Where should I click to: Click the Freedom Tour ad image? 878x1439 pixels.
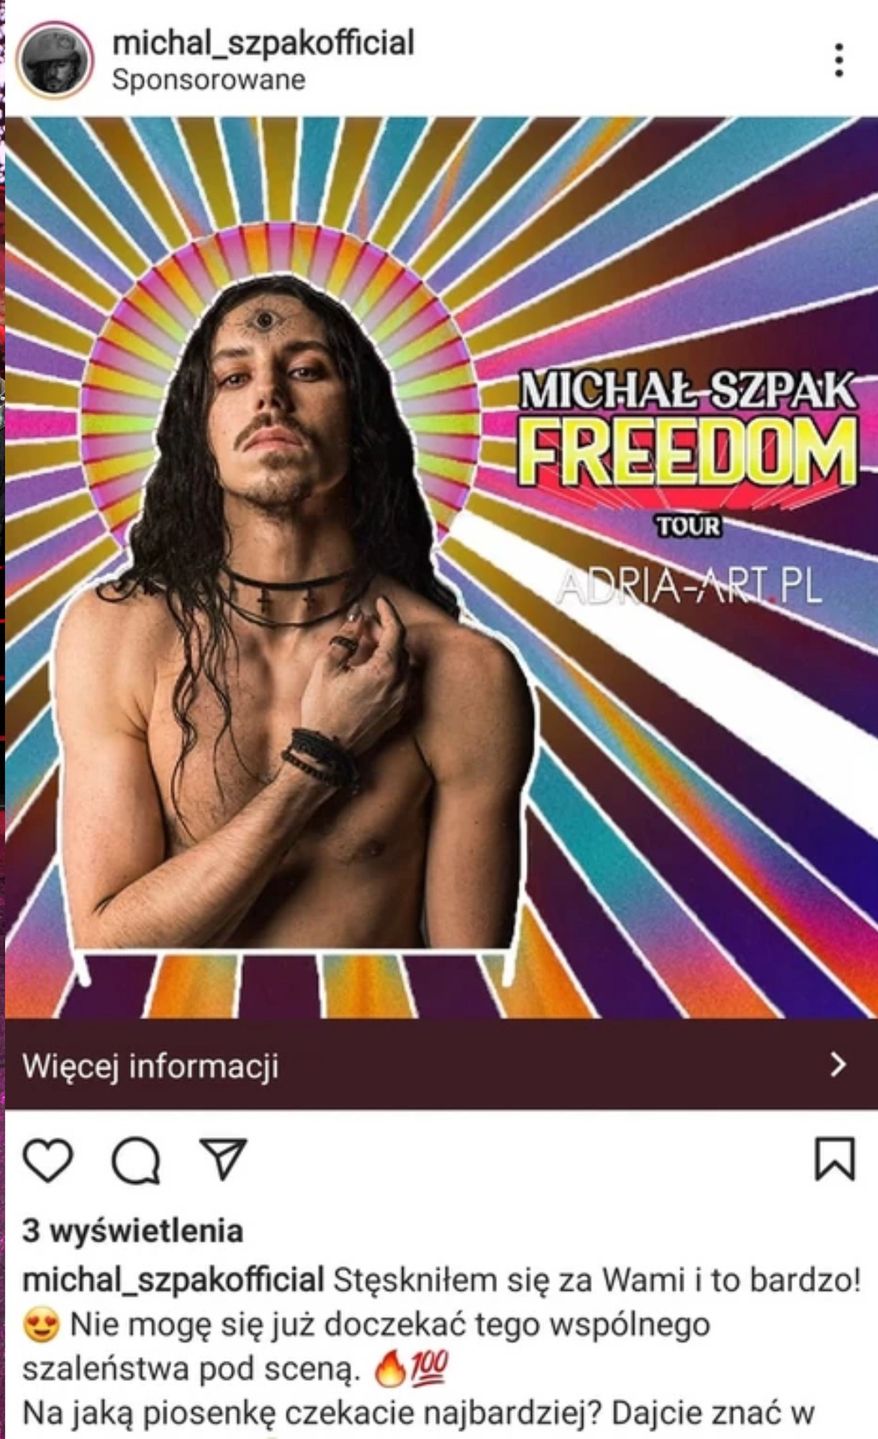(x=441, y=567)
